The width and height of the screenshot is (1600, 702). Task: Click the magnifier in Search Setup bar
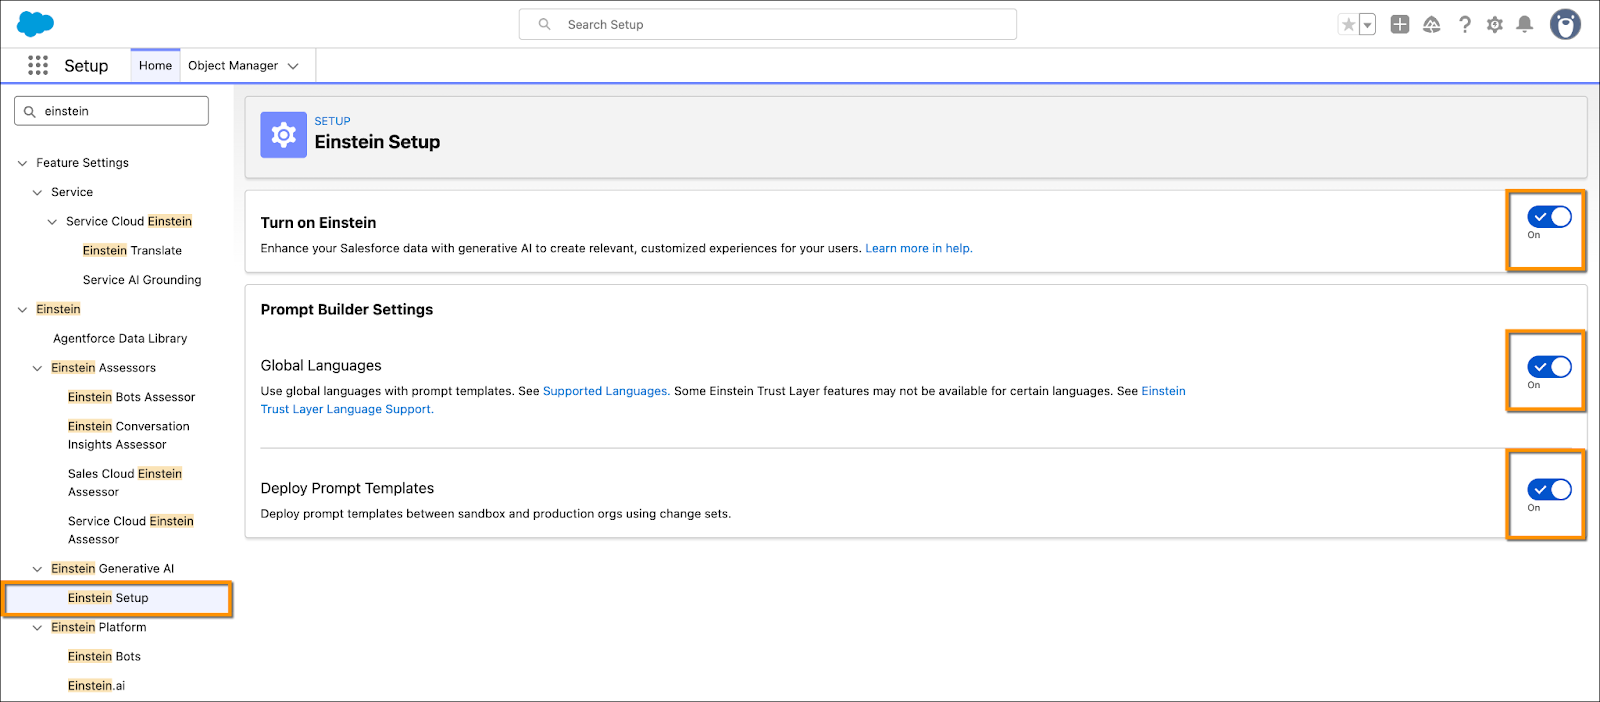click(x=544, y=24)
